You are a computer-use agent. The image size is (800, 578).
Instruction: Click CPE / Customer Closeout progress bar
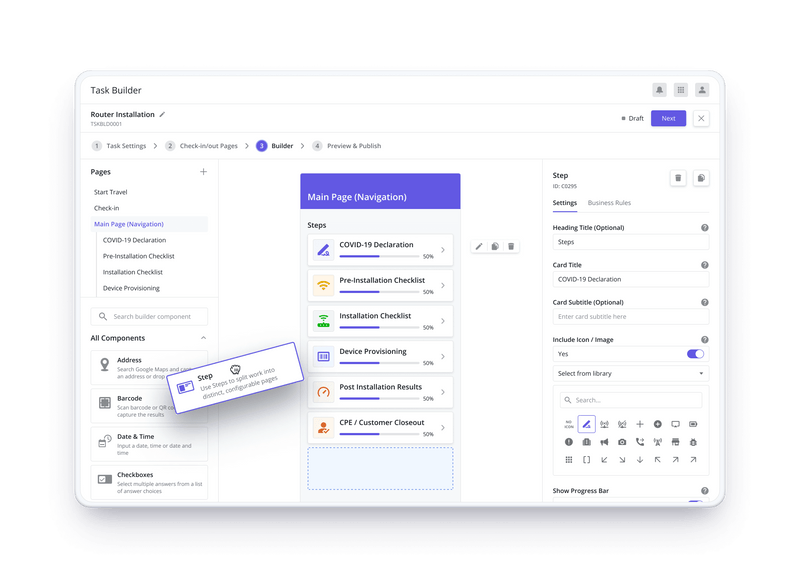coord(379,434)
